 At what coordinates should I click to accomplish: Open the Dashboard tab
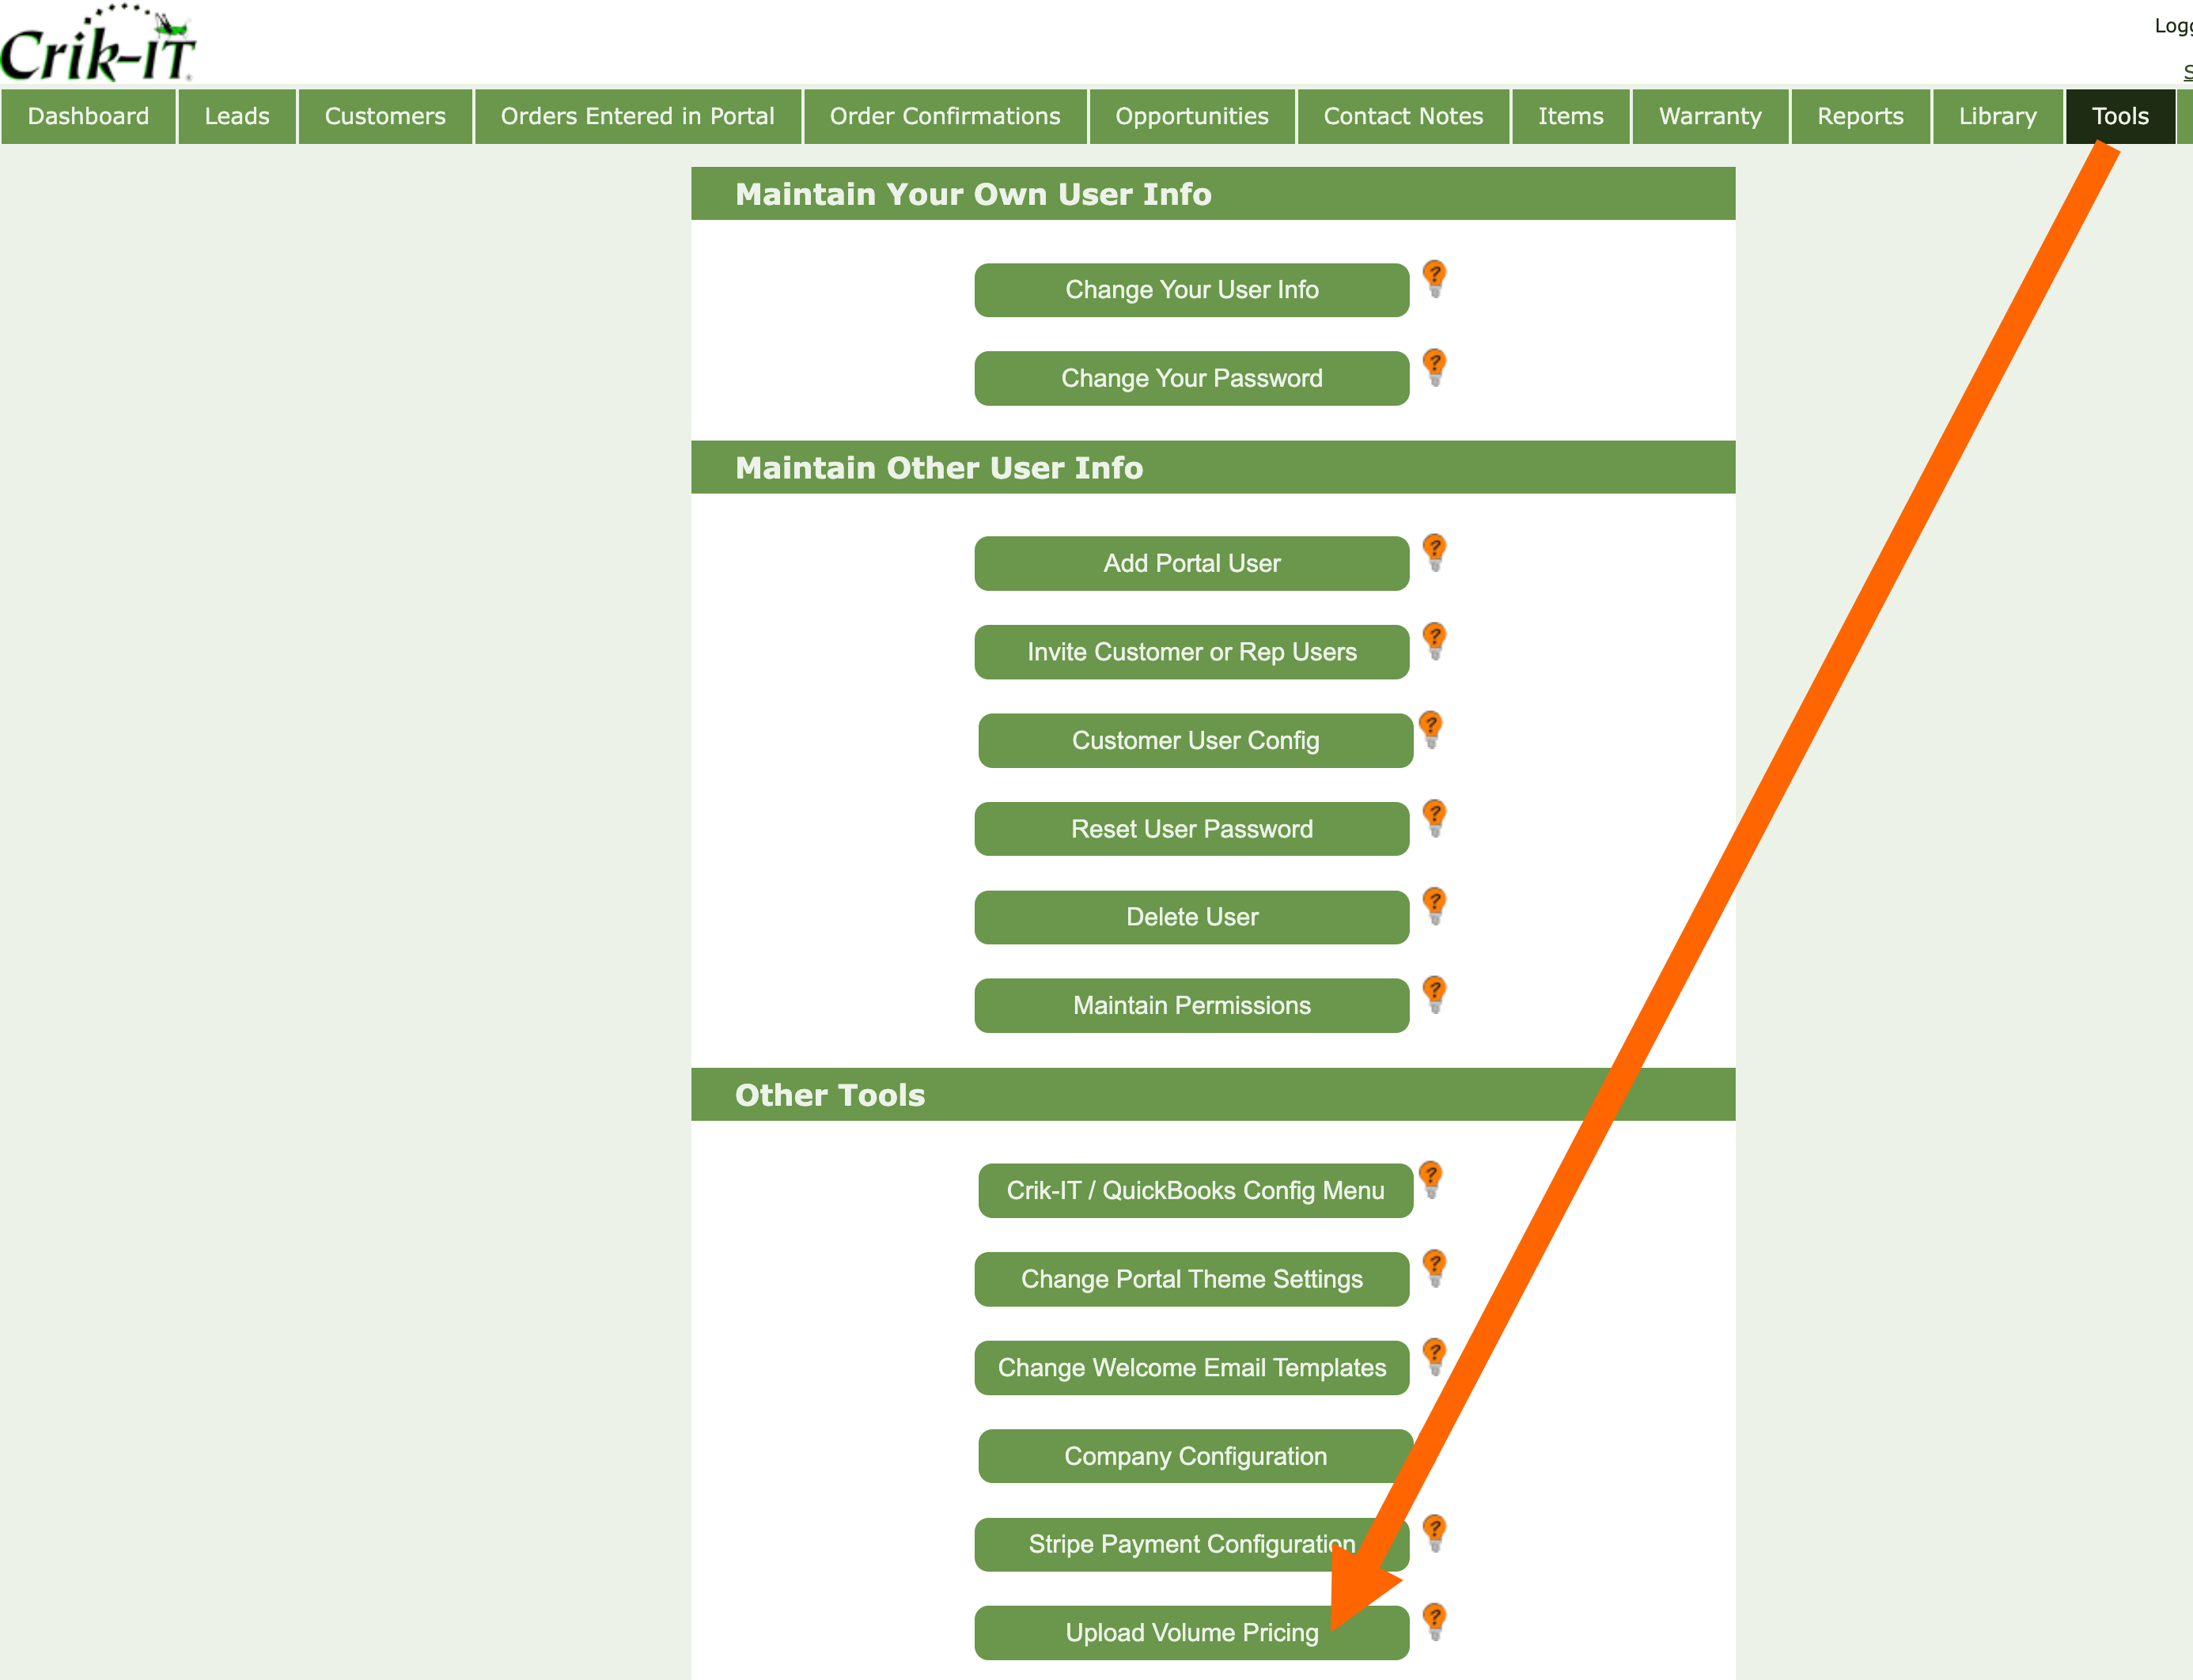point(88,116)
